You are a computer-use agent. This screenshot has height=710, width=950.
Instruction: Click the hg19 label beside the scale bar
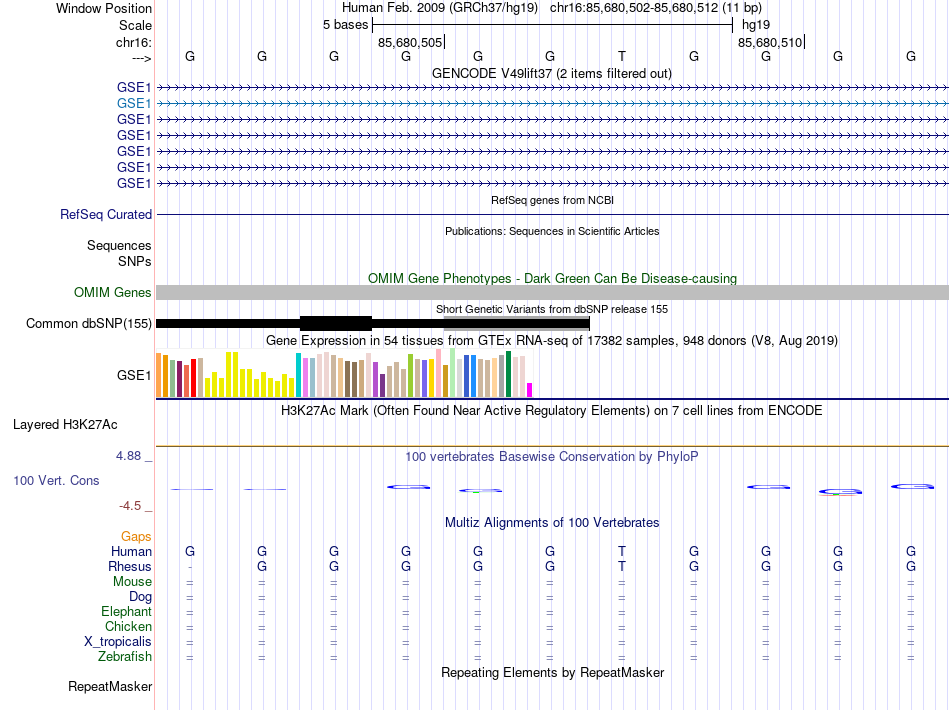click(x=756, y=25)
